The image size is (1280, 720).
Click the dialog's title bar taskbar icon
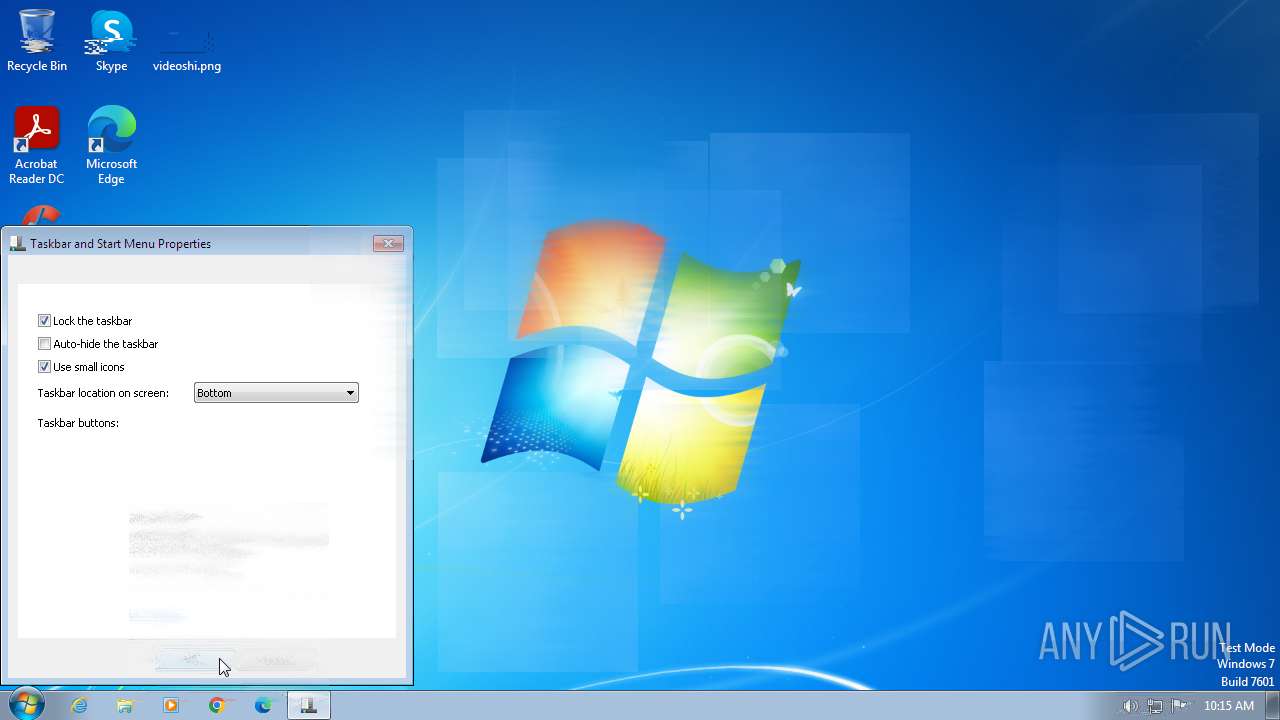tap(17, 243)
